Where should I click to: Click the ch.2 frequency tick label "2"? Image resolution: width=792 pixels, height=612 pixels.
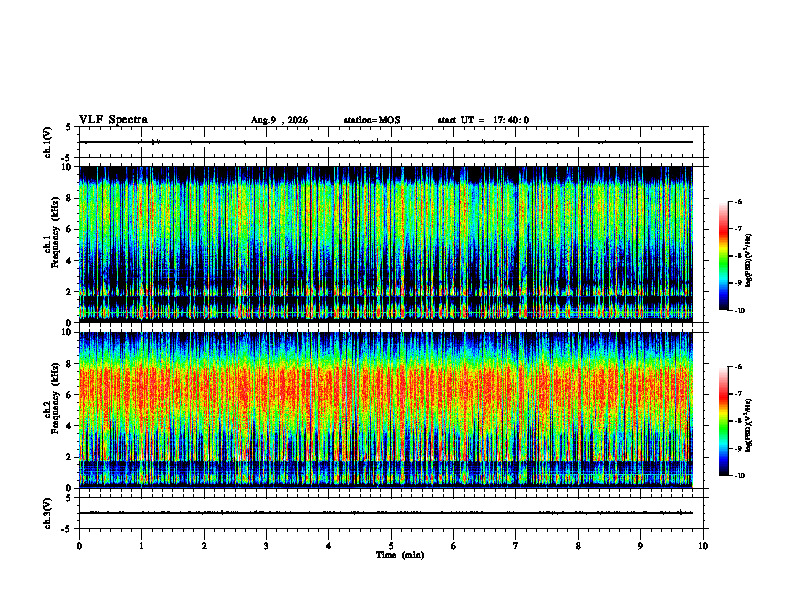pos(70,457)
